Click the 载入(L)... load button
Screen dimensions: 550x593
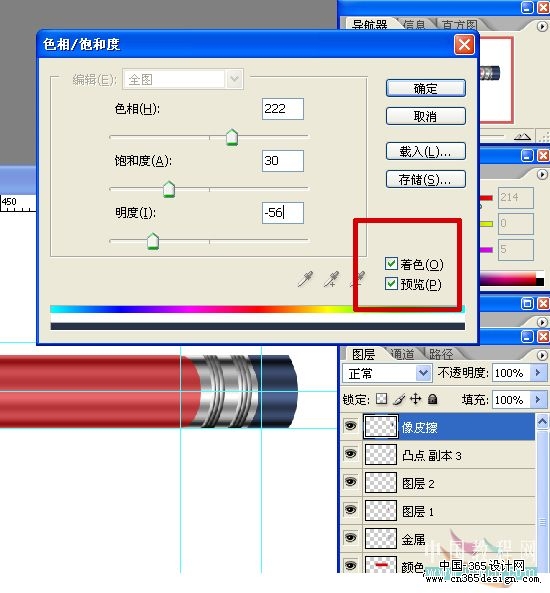426,151
